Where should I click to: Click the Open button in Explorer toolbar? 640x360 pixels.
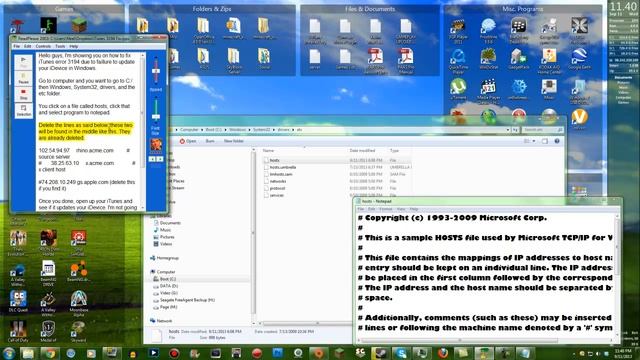[188, 141]
